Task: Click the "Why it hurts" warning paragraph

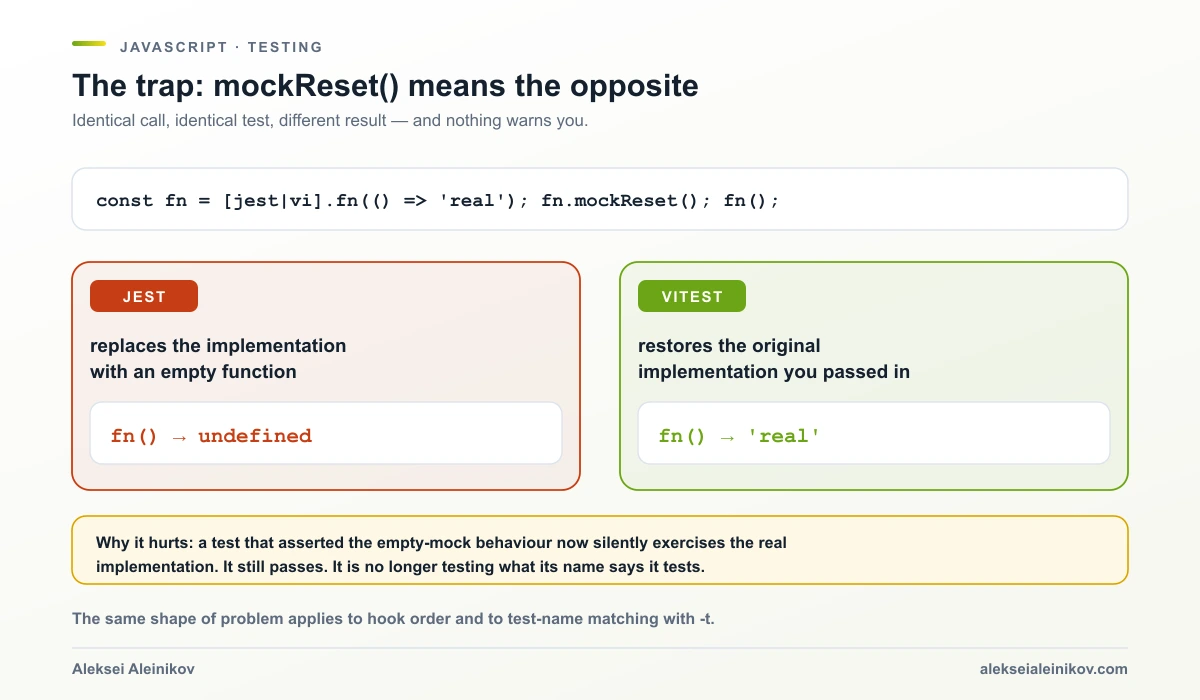Action: [441, 555]
